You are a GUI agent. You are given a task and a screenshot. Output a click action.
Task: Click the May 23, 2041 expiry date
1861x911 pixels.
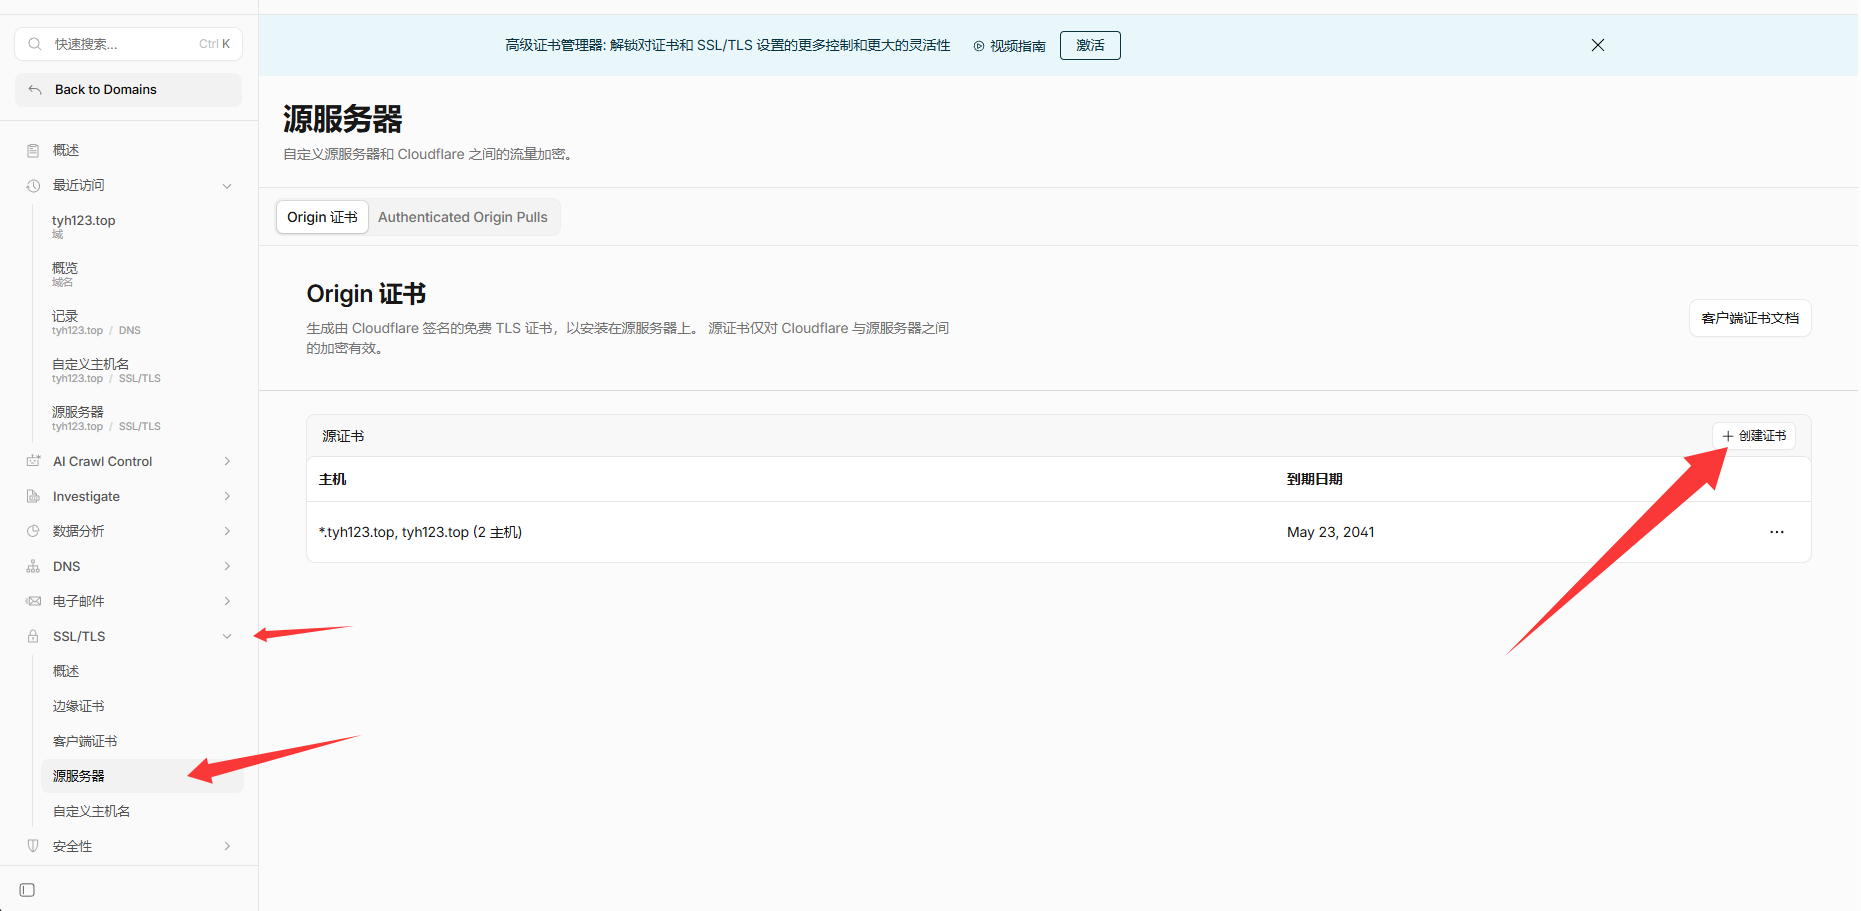point(1330,532)
